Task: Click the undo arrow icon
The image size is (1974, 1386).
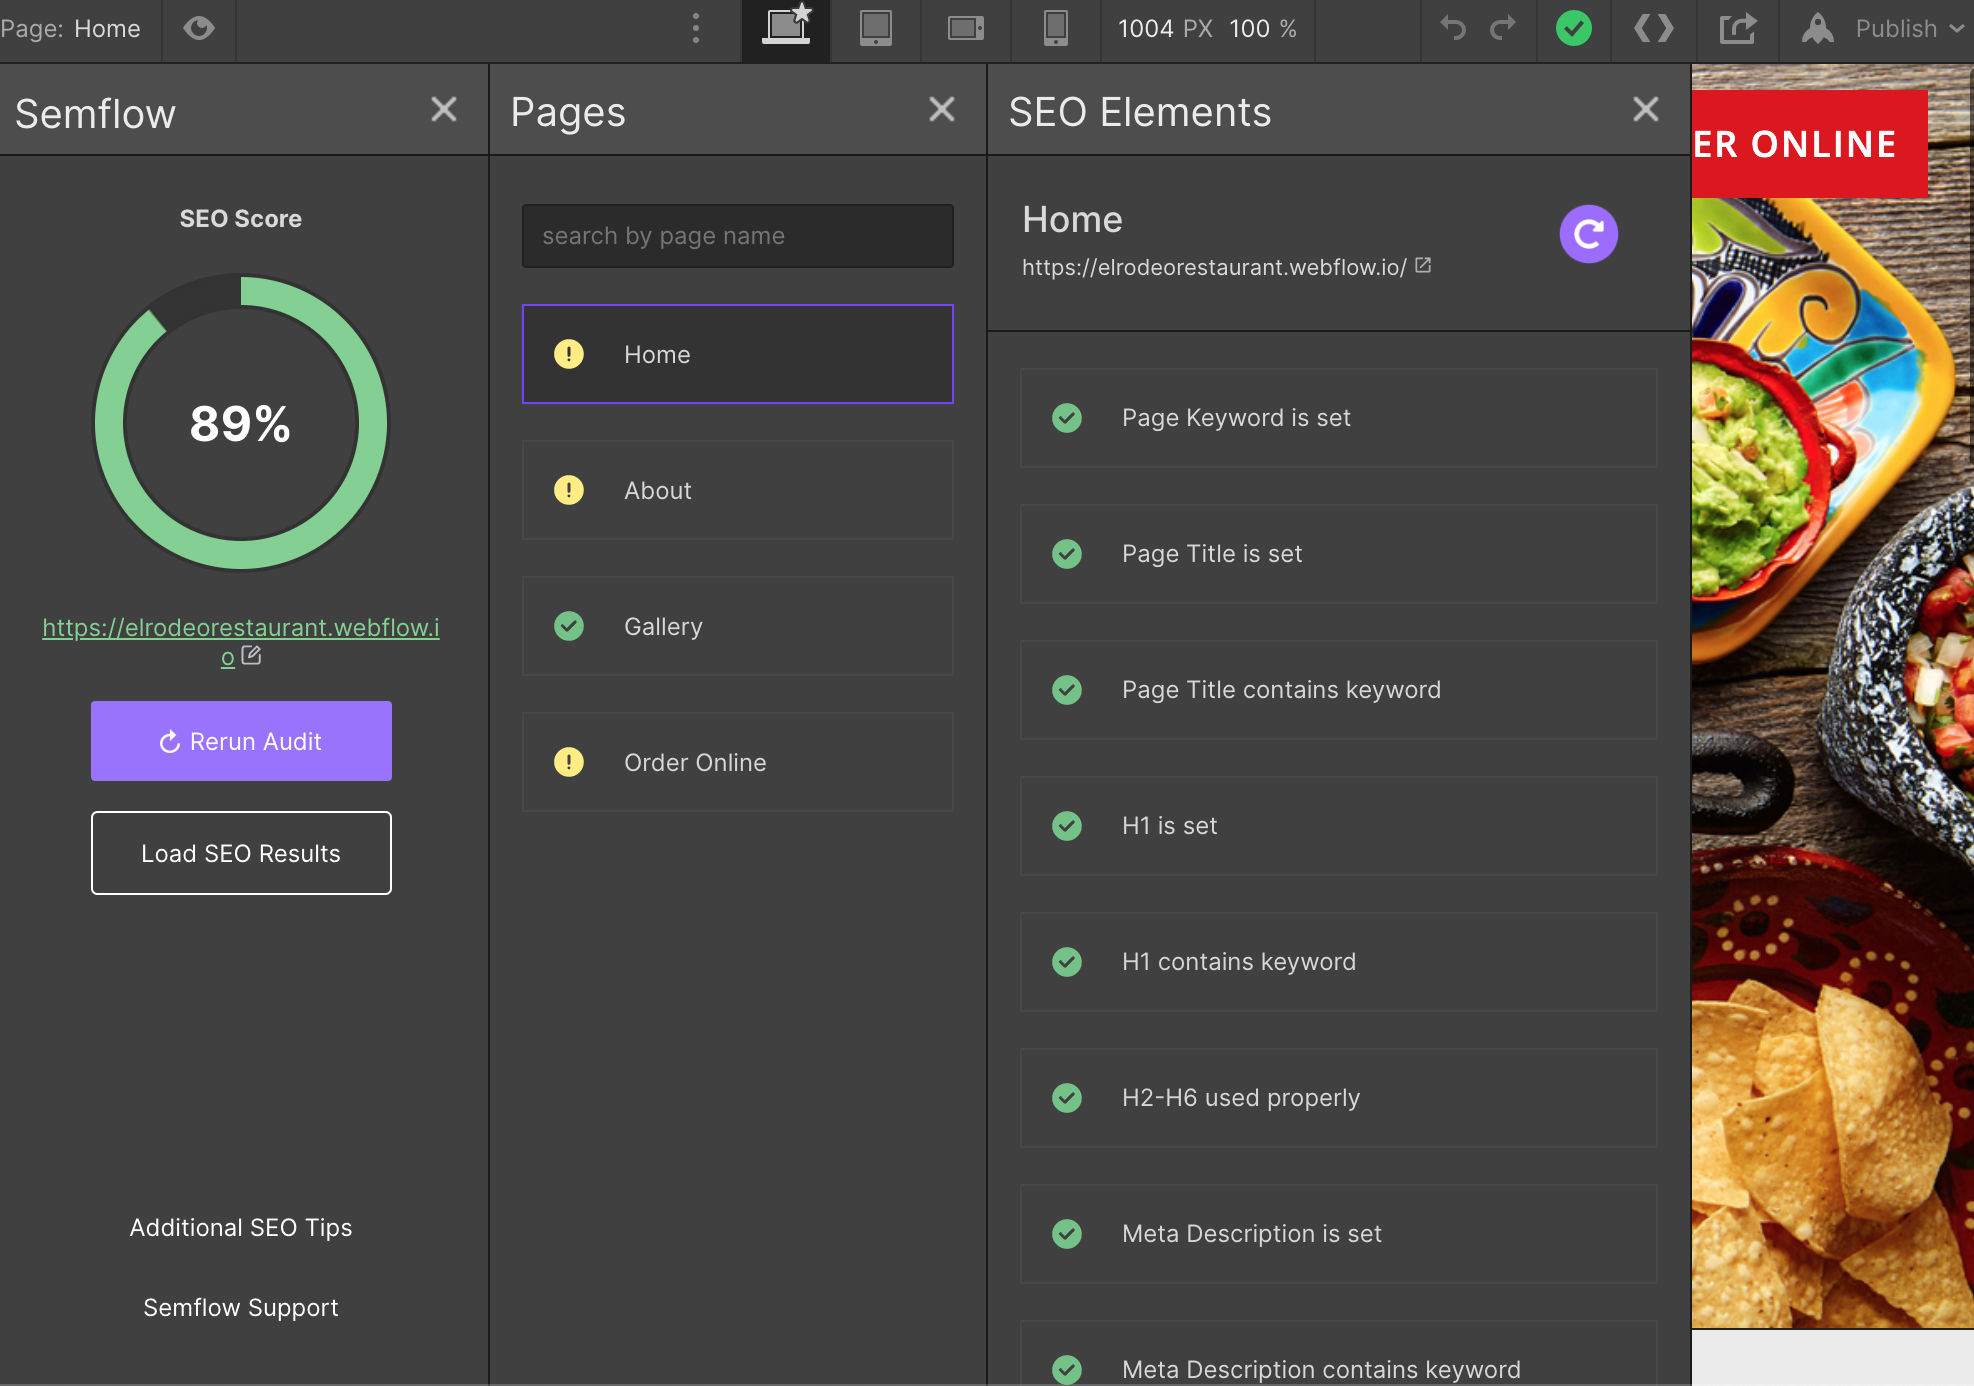Action: coord(1453,29)
